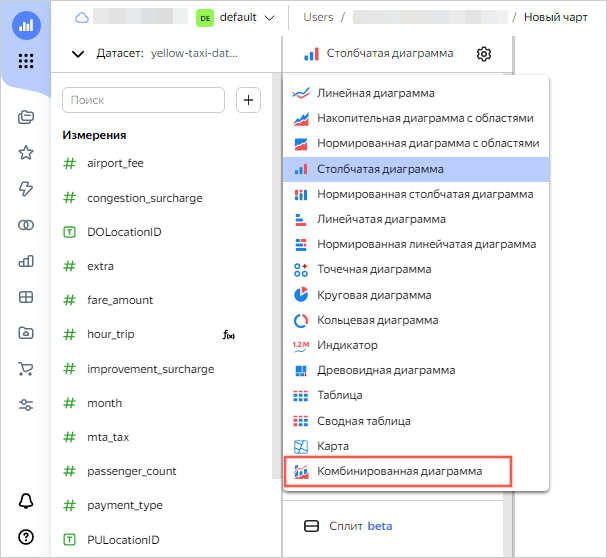This screenshot has height=558, width=607.
Task: Open Favorites star in sidebar
Action: (27, 153)
